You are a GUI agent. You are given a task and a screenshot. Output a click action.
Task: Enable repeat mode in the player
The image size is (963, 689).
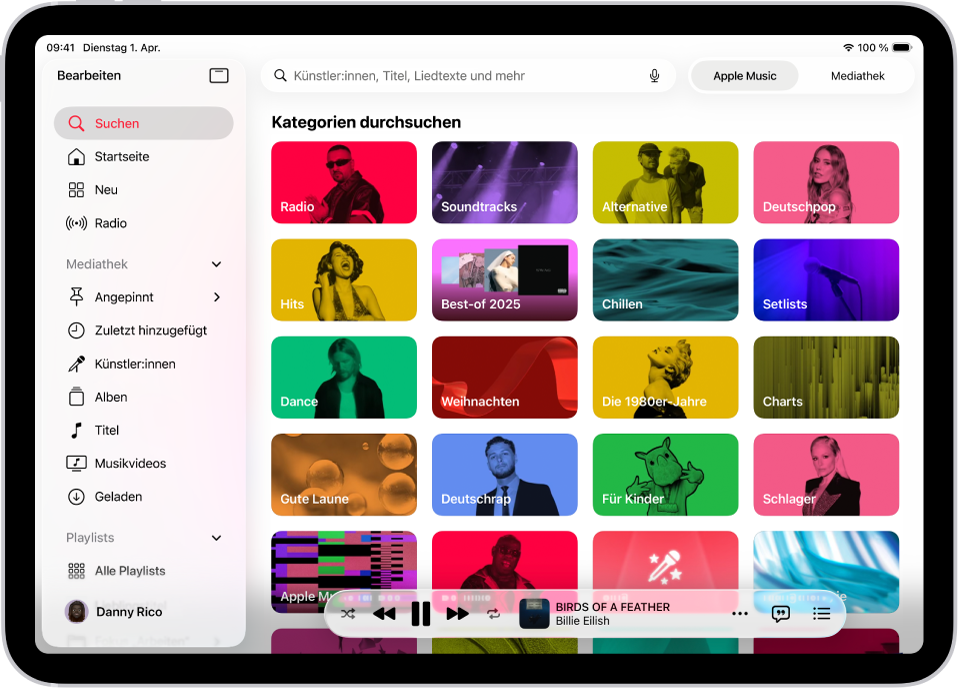(494, 614)
